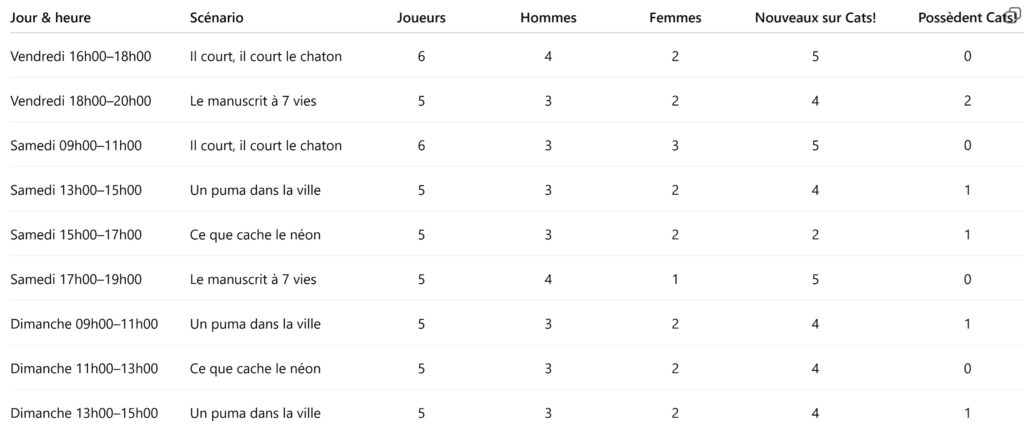1024x438 pixels.
Task: Select the "Dimanche 09h00–11h00" time slot cell
Action: (x=84, y=324)
